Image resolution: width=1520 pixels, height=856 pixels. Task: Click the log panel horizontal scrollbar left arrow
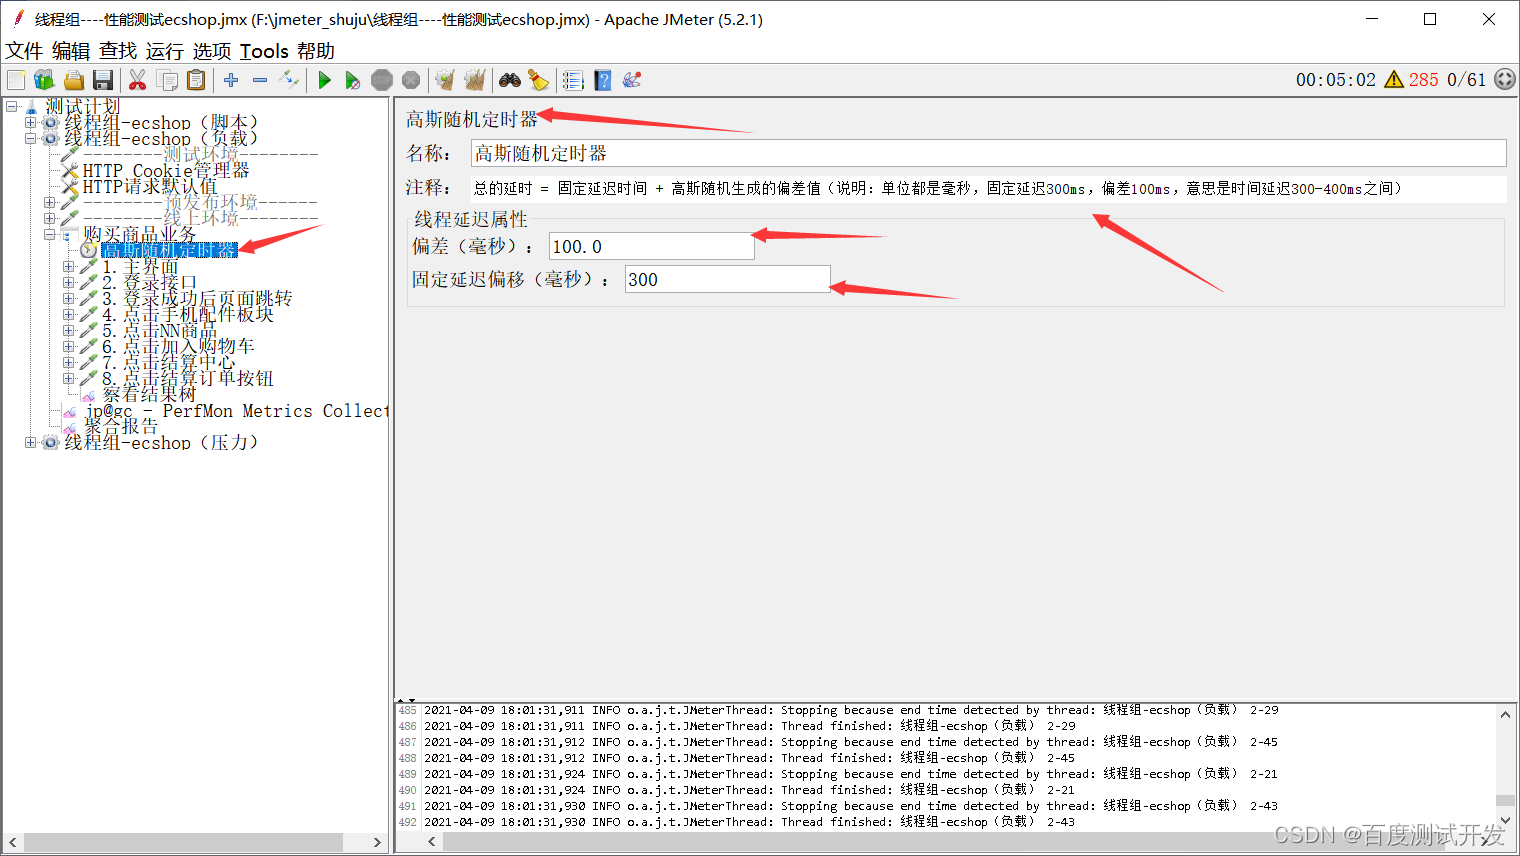tap(432, 842)
